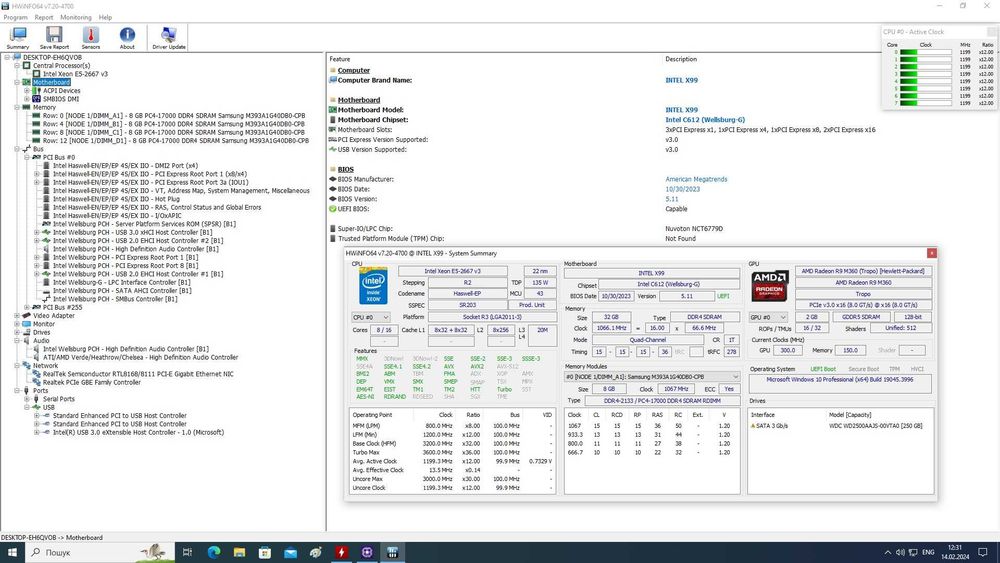1000x563 pixels.
Task: Open Microsoft Edge from the taskbar
Action: click(214, 552)
